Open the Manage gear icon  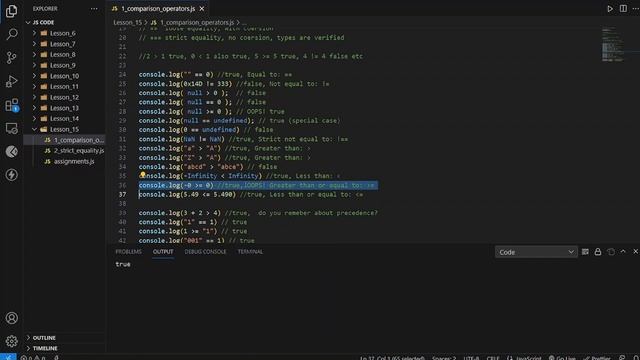pos(11,341)
